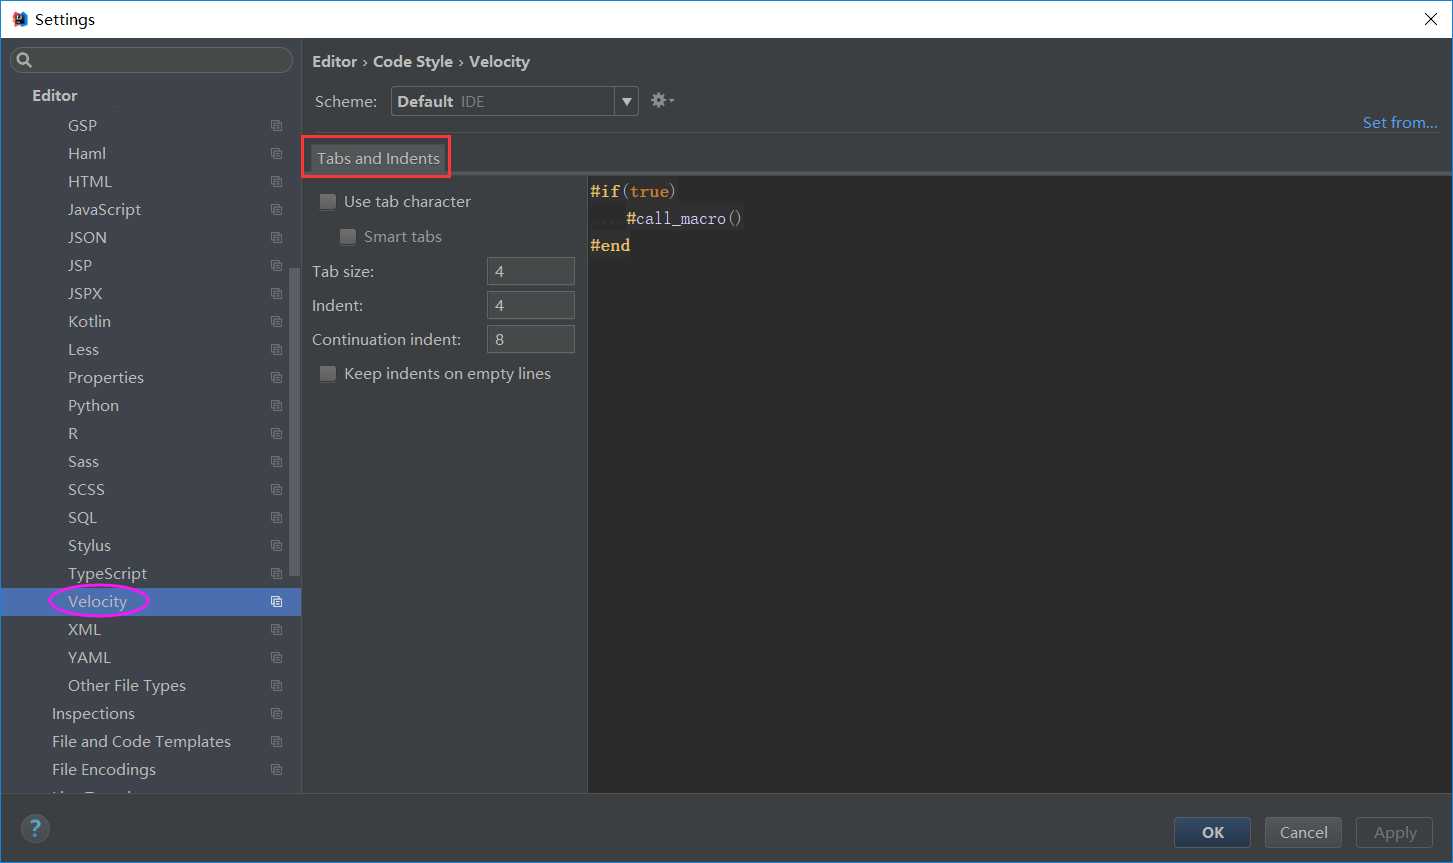
Task: Select the Editor category in tree
Action: pos(55,95)
